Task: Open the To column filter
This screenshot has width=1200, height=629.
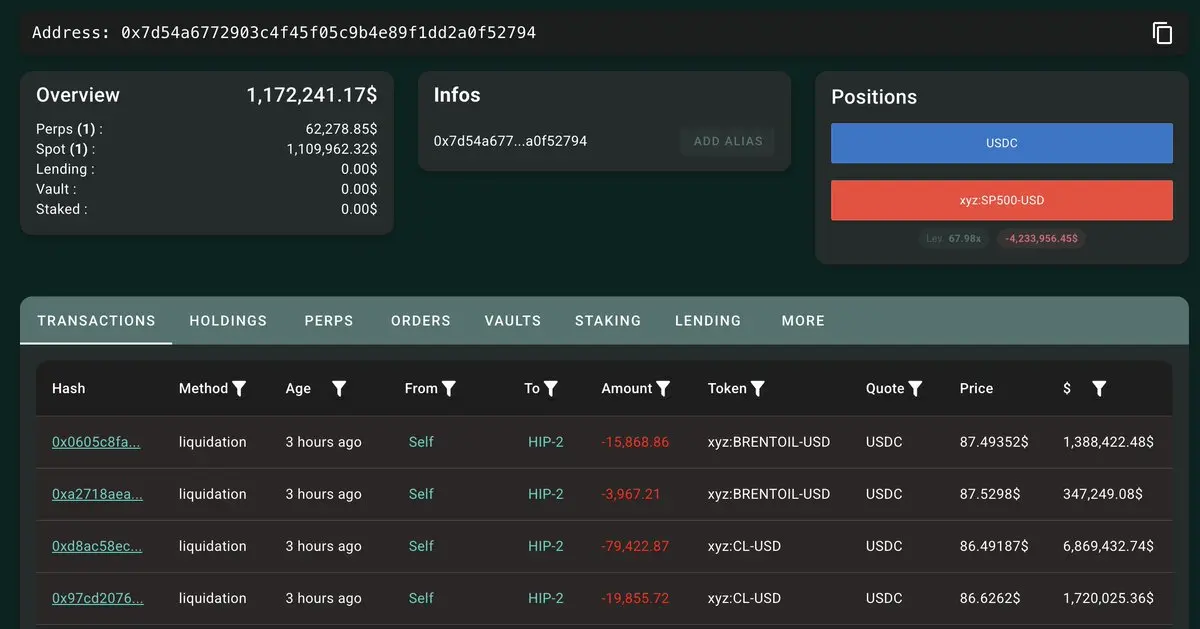Action: pyautogui.click(x=551, y=389)
